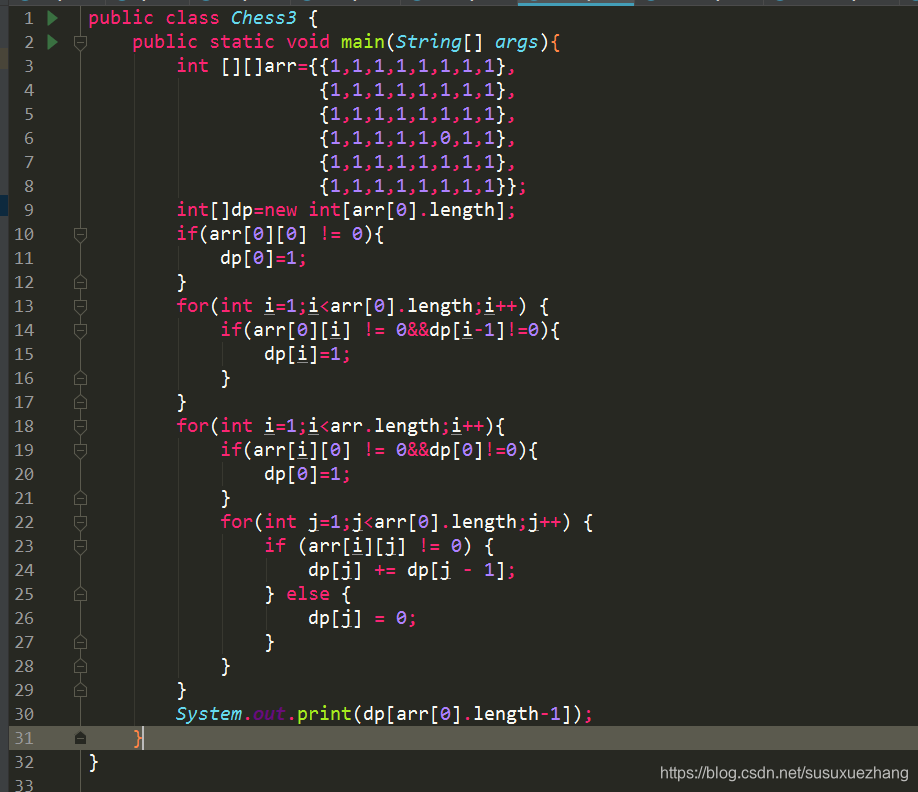
Task: Click the out field on line 30
Action: click(x=269, y=714)
